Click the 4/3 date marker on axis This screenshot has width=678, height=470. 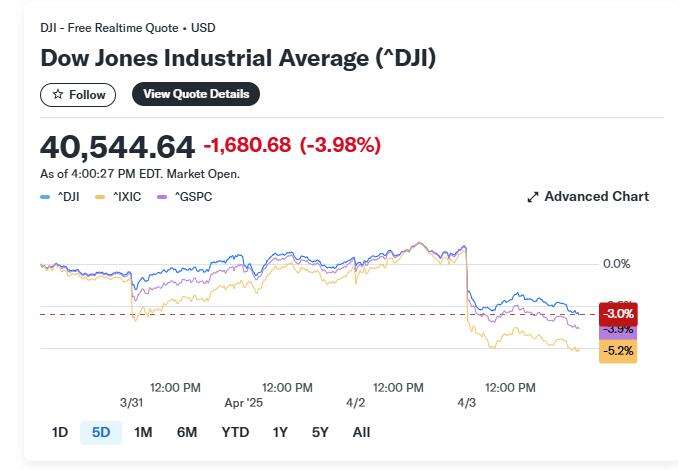pos(467,403)
